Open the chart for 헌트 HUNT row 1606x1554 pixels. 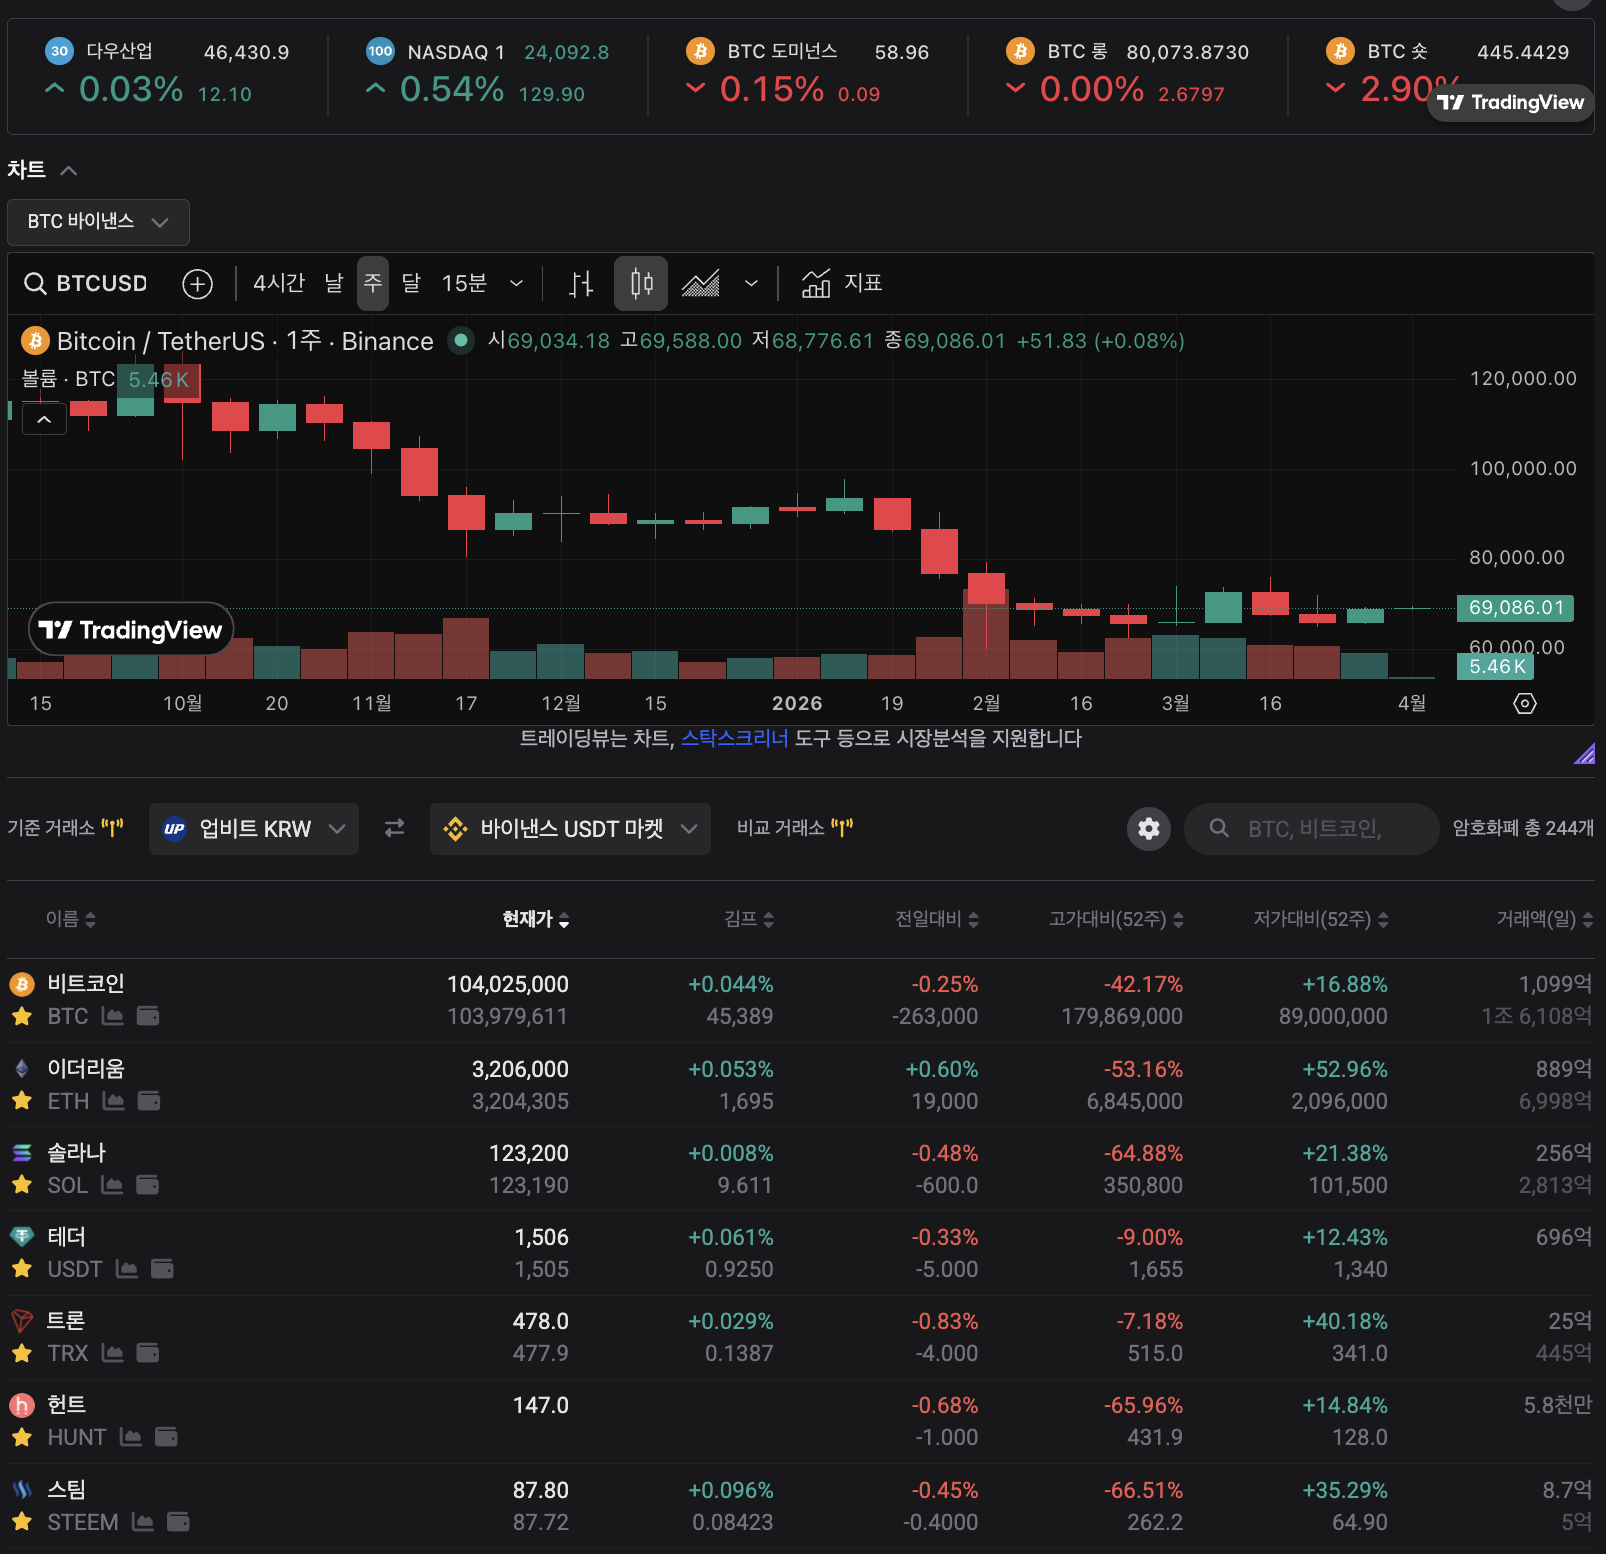click(131, 1437)
